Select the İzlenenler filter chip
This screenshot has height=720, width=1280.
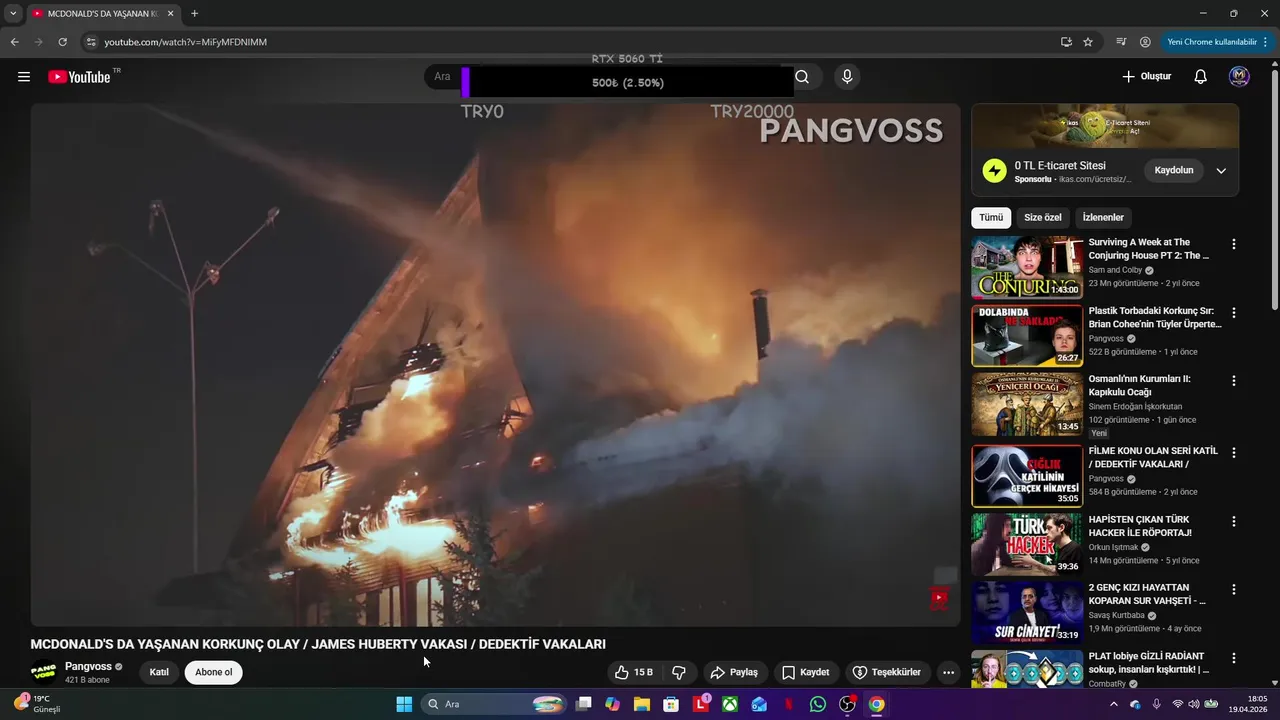click(1103, 217)
